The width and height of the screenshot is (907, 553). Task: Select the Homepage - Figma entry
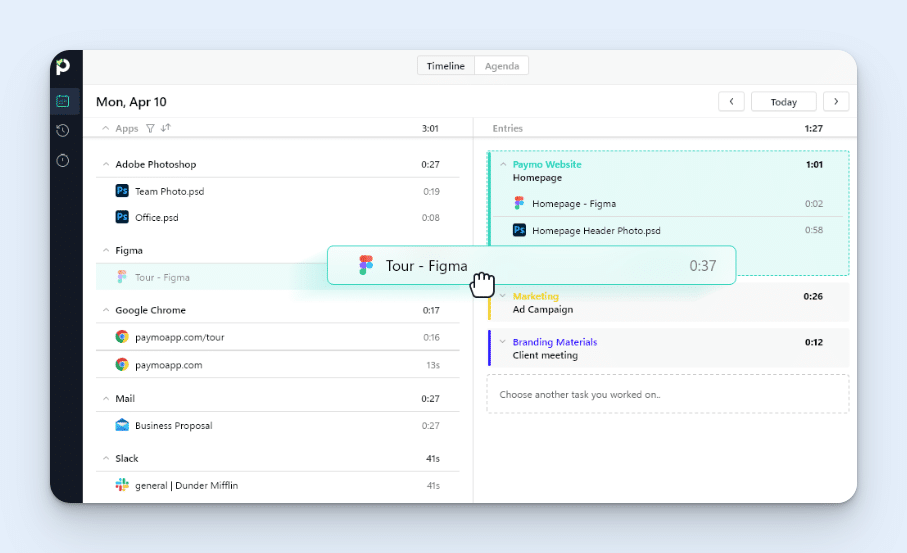(668, 204)
